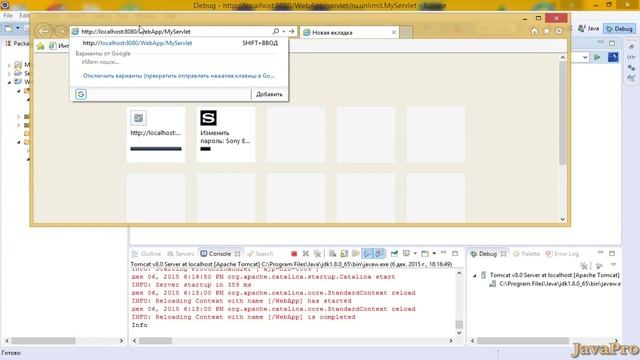
Task: Collapse the Tomcat v8.0 Server node in Debug view
Action: pyautogui.click(x=475, y=276)
